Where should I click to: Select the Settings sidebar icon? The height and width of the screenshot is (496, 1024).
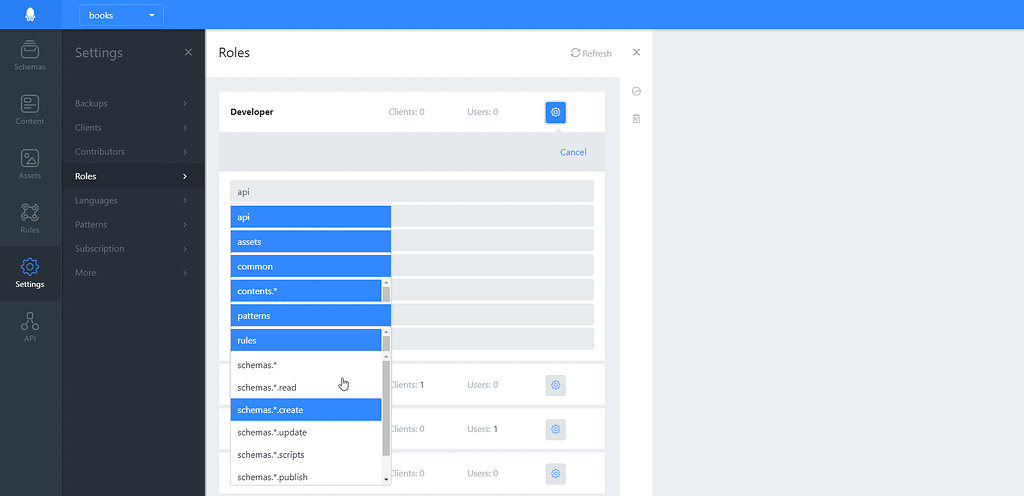(30, 273)
